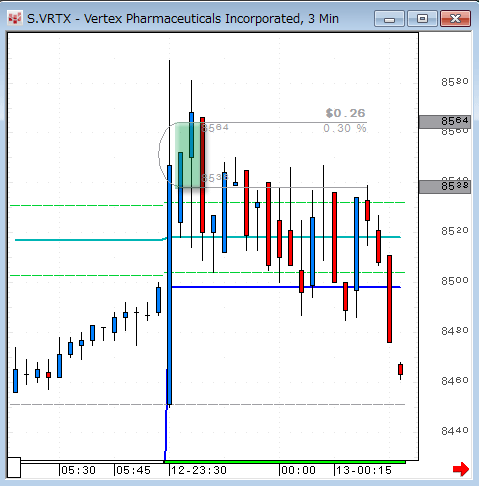Click the 8460 price axis label
479x486 pixels.
[x=455, y=381]
